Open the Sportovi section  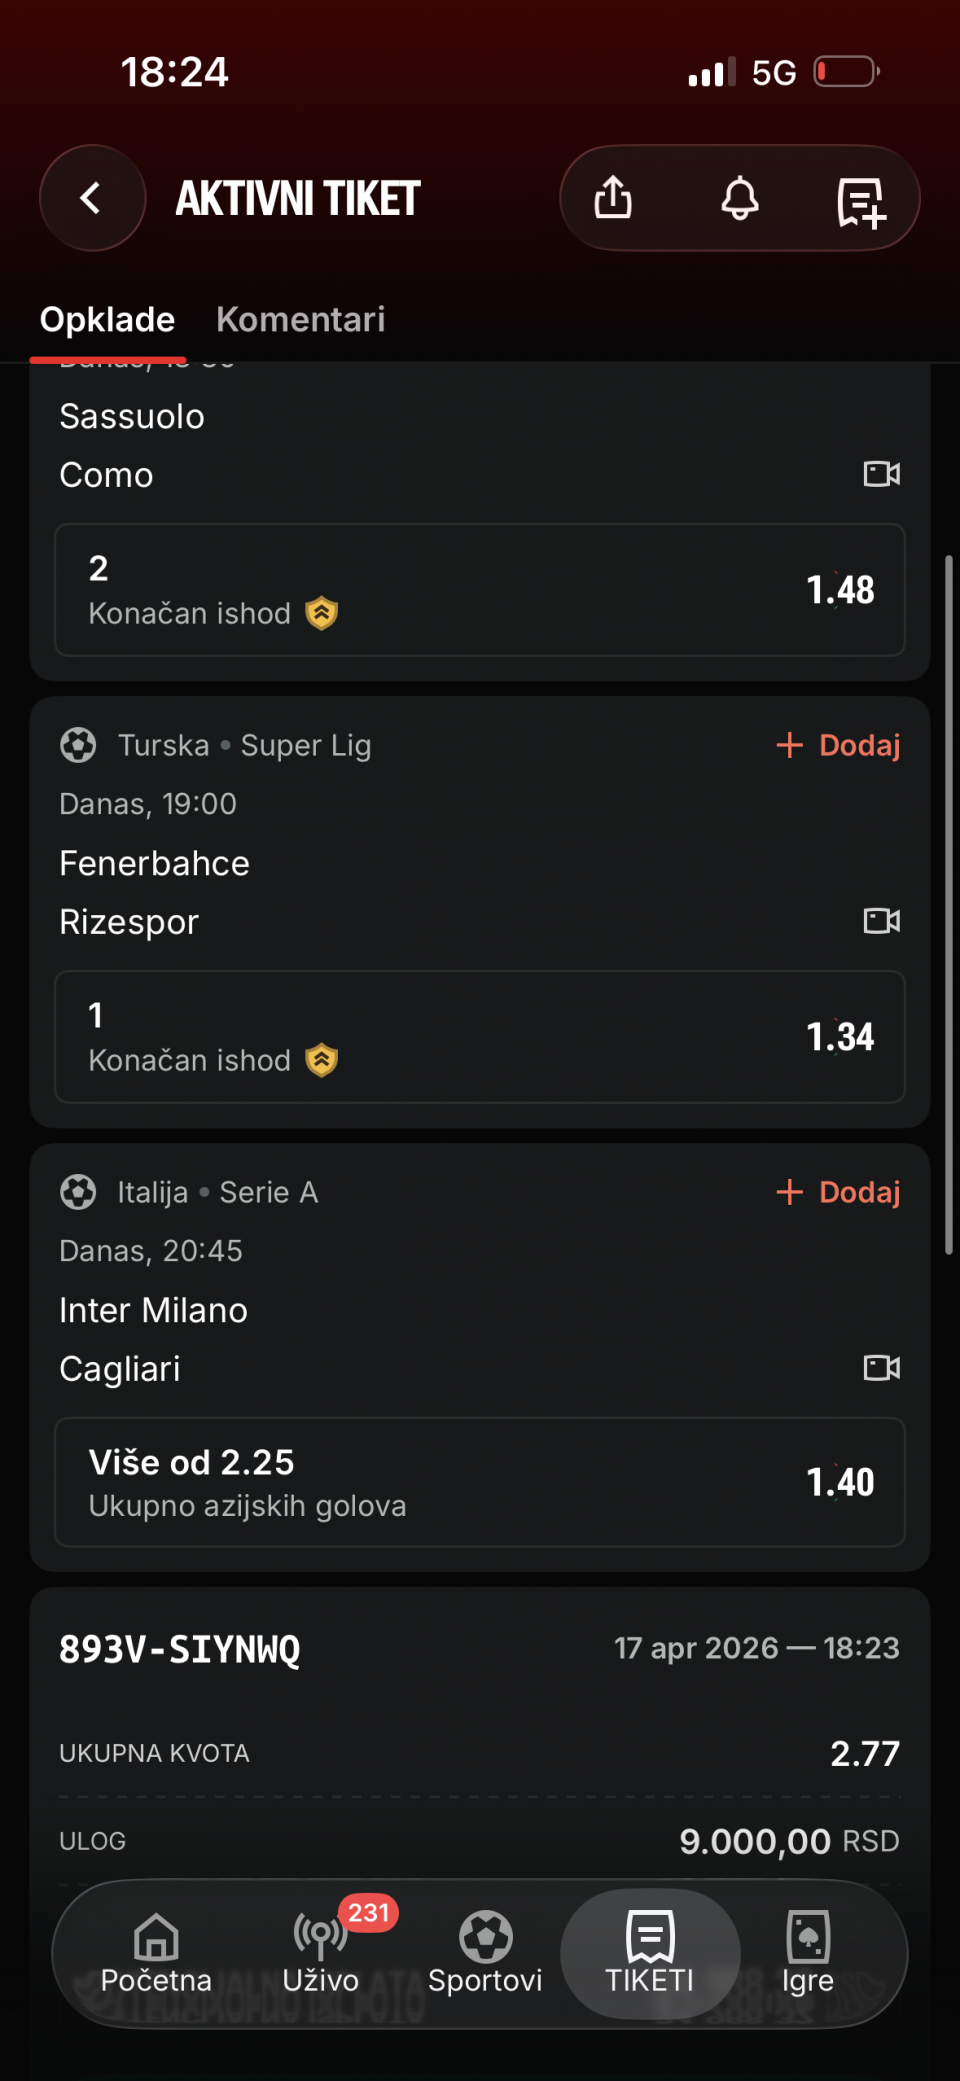click(485, 1953)
